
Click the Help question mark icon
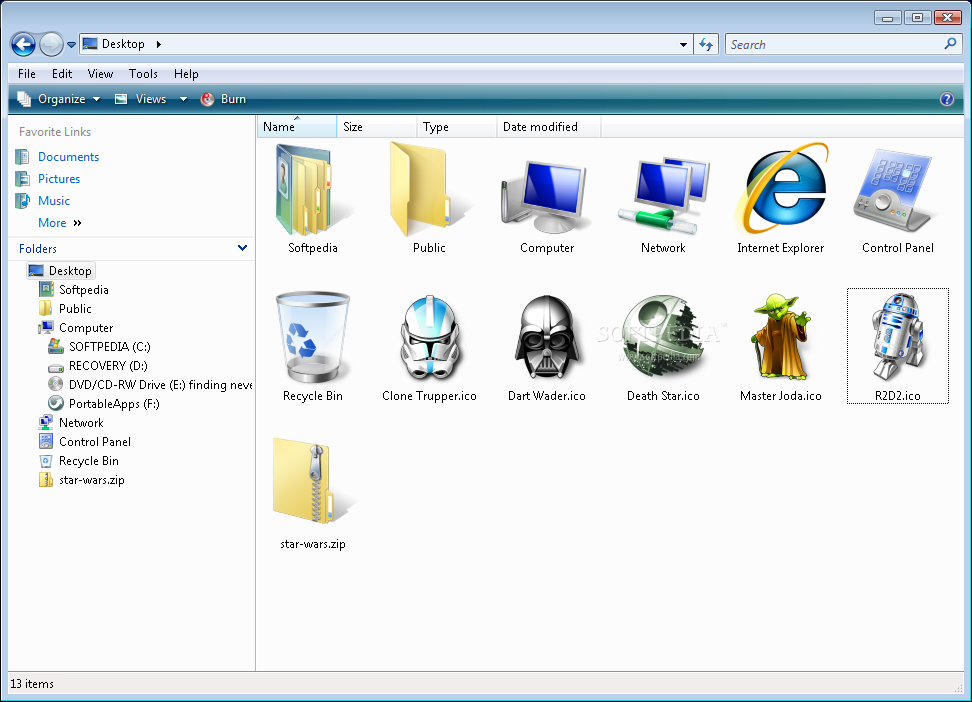tap(947, 99)
